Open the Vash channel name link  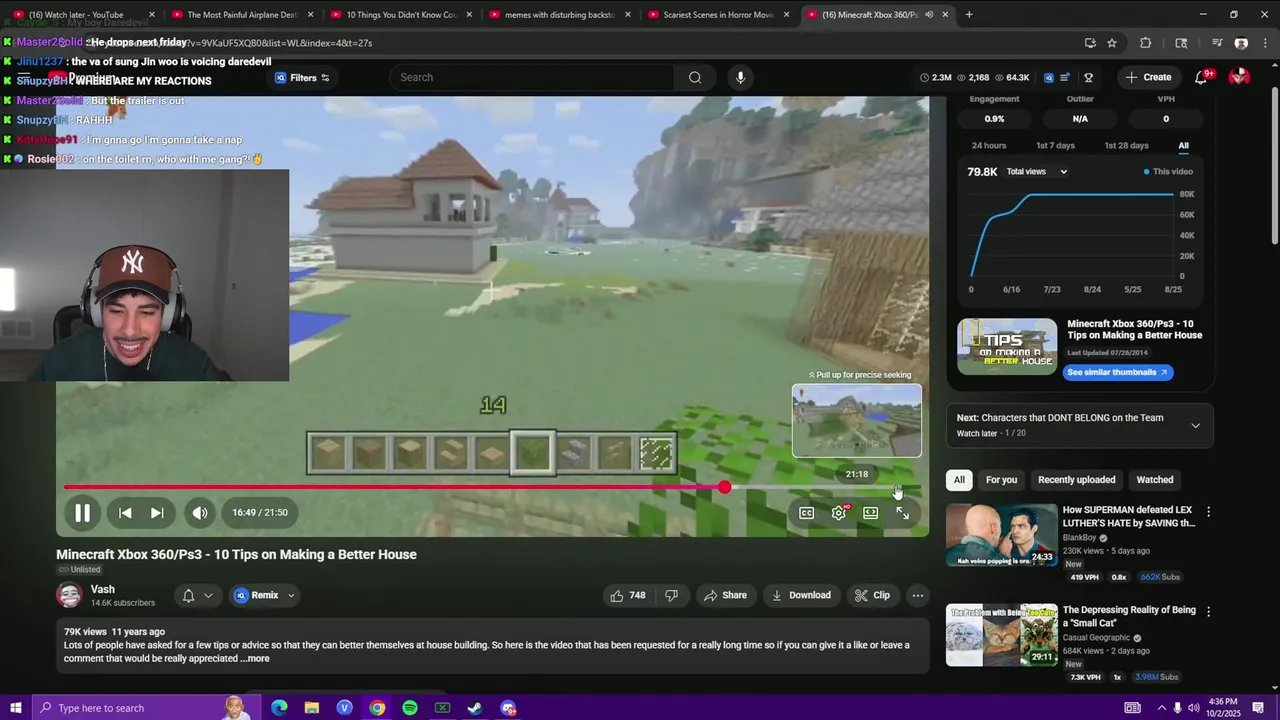103,589
